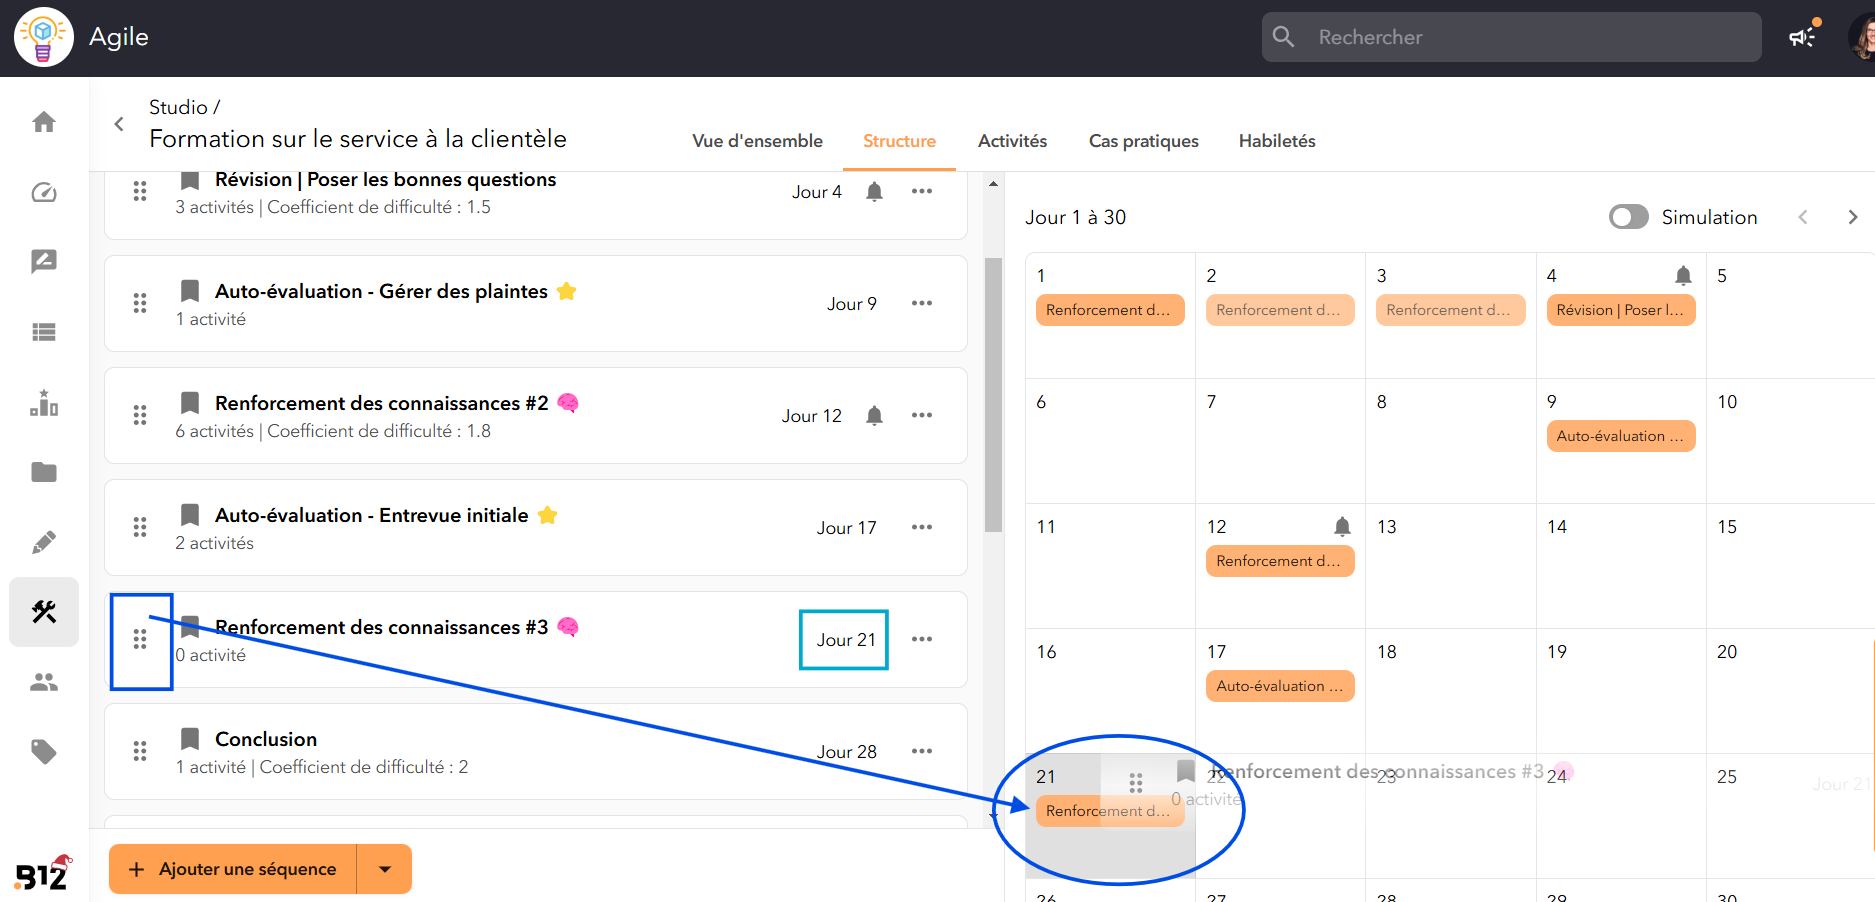Open the Habiletés tab
1875x902 pixels.
tap(1277, 141)
